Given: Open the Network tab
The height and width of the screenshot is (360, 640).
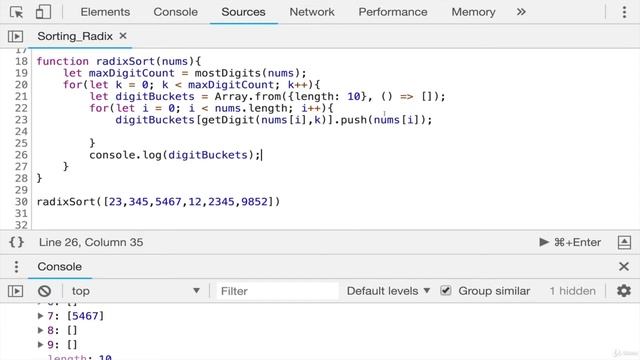Looking at the screenshot, I should click(x=312, y=12).
